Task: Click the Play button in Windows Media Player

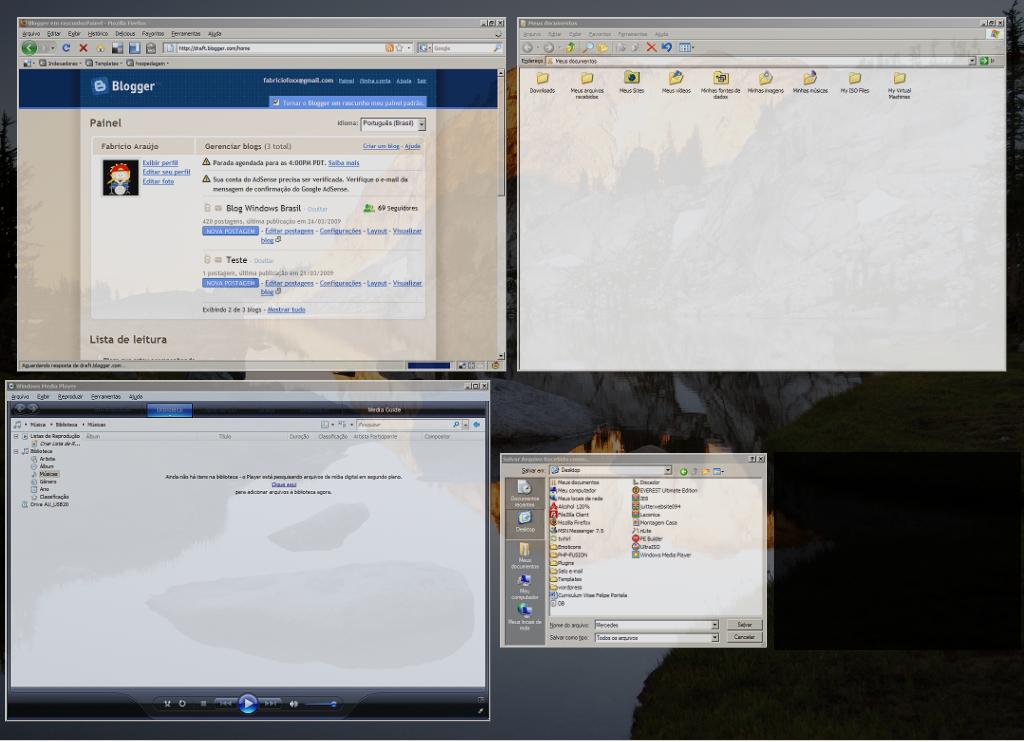Action: pyautogui.click(x=248, y=703)
